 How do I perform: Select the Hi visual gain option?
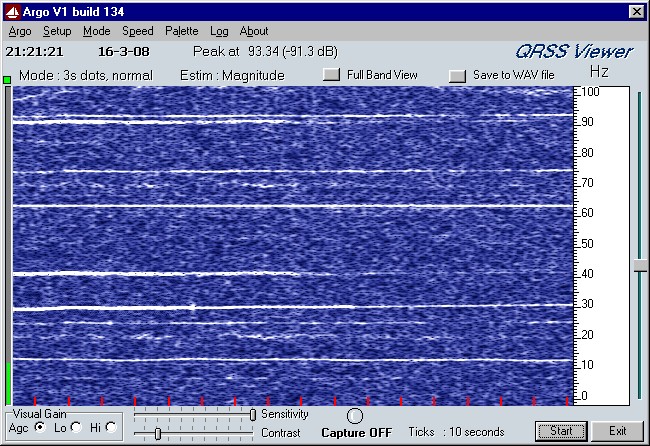coord(111,427)
